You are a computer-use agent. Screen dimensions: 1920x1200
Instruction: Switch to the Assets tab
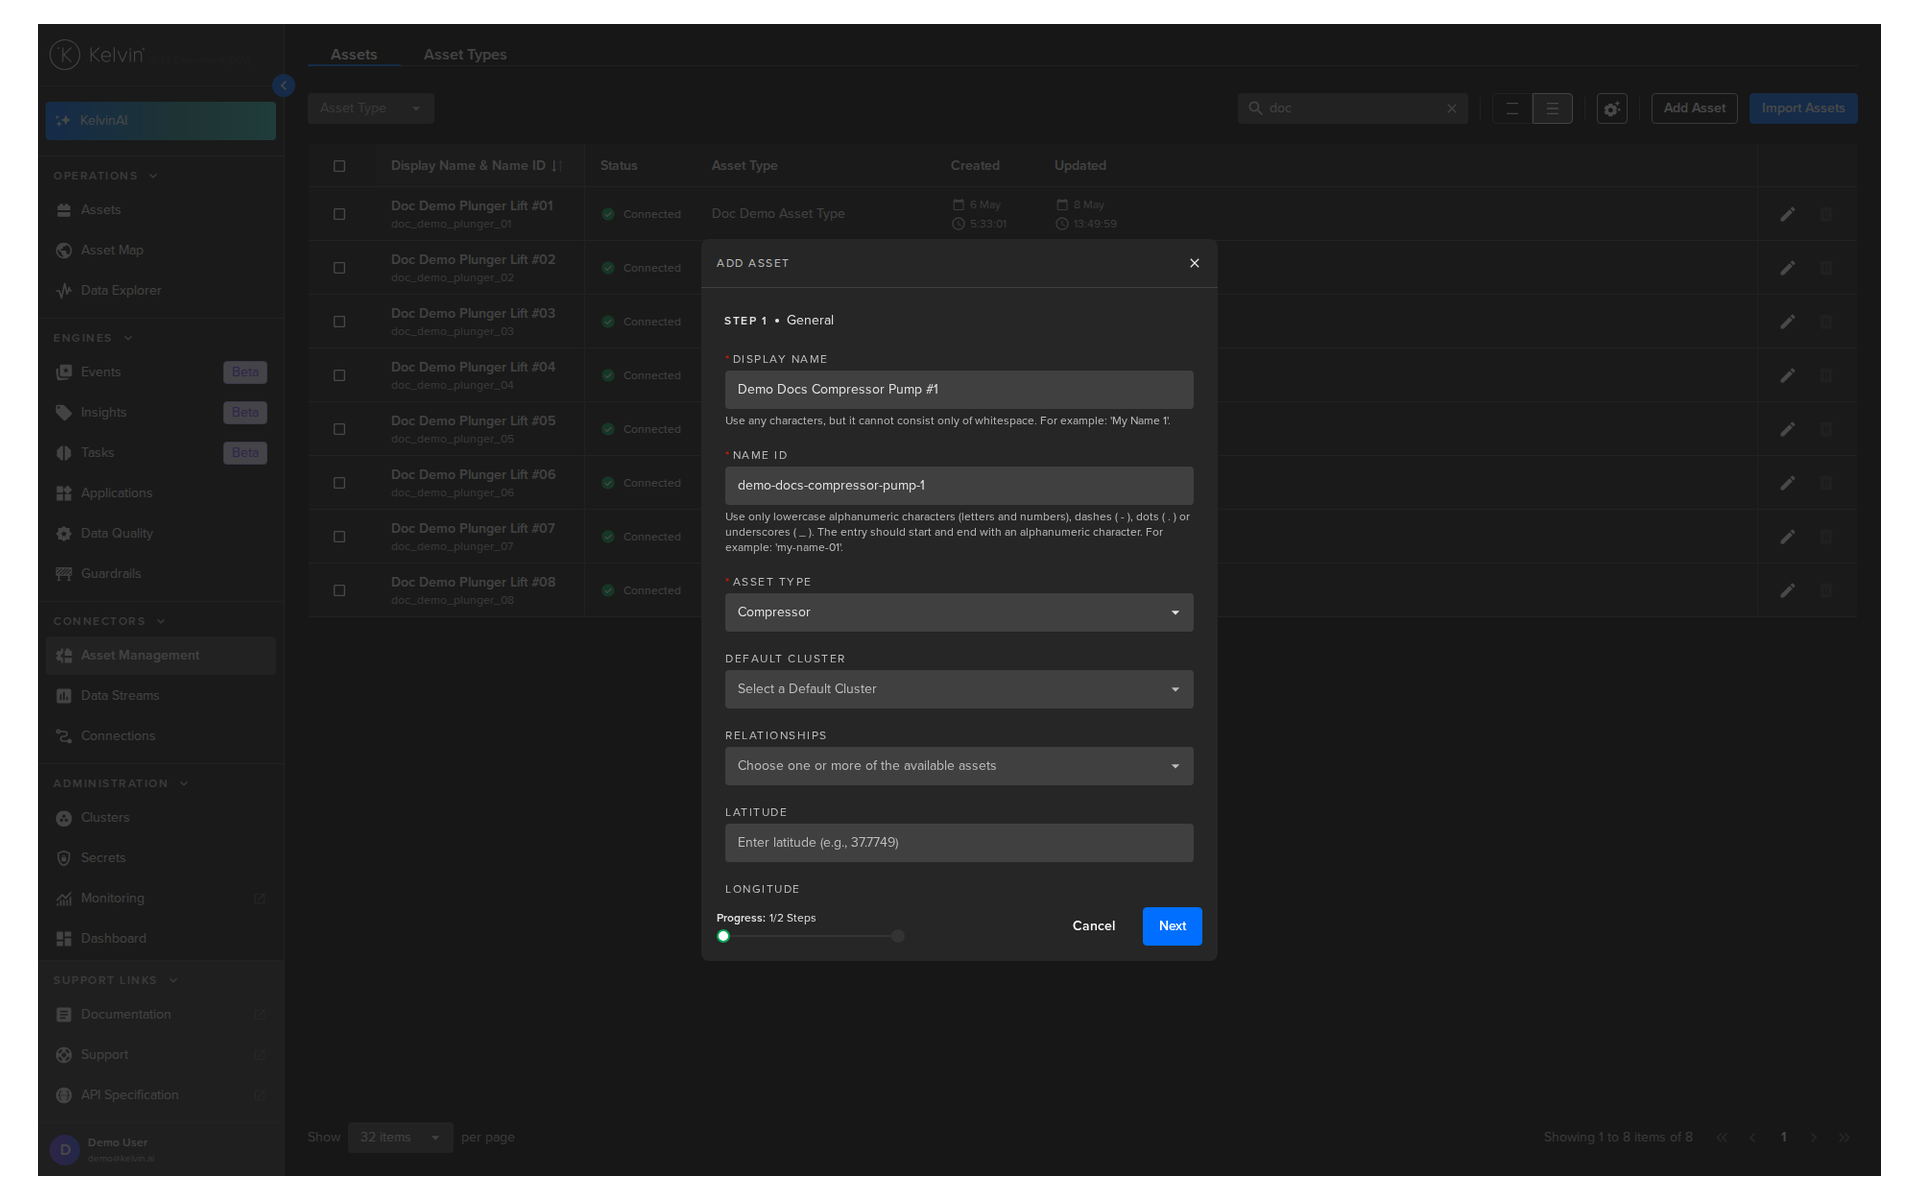pos(354,55)
